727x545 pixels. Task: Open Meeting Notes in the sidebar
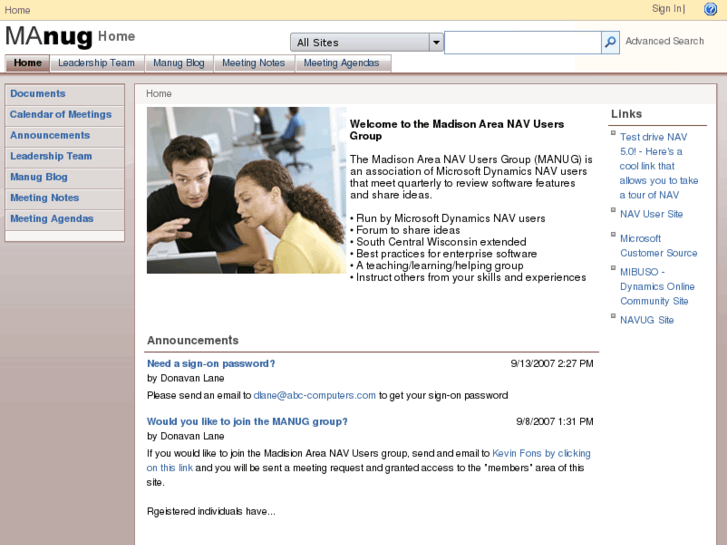click(64, 199)
